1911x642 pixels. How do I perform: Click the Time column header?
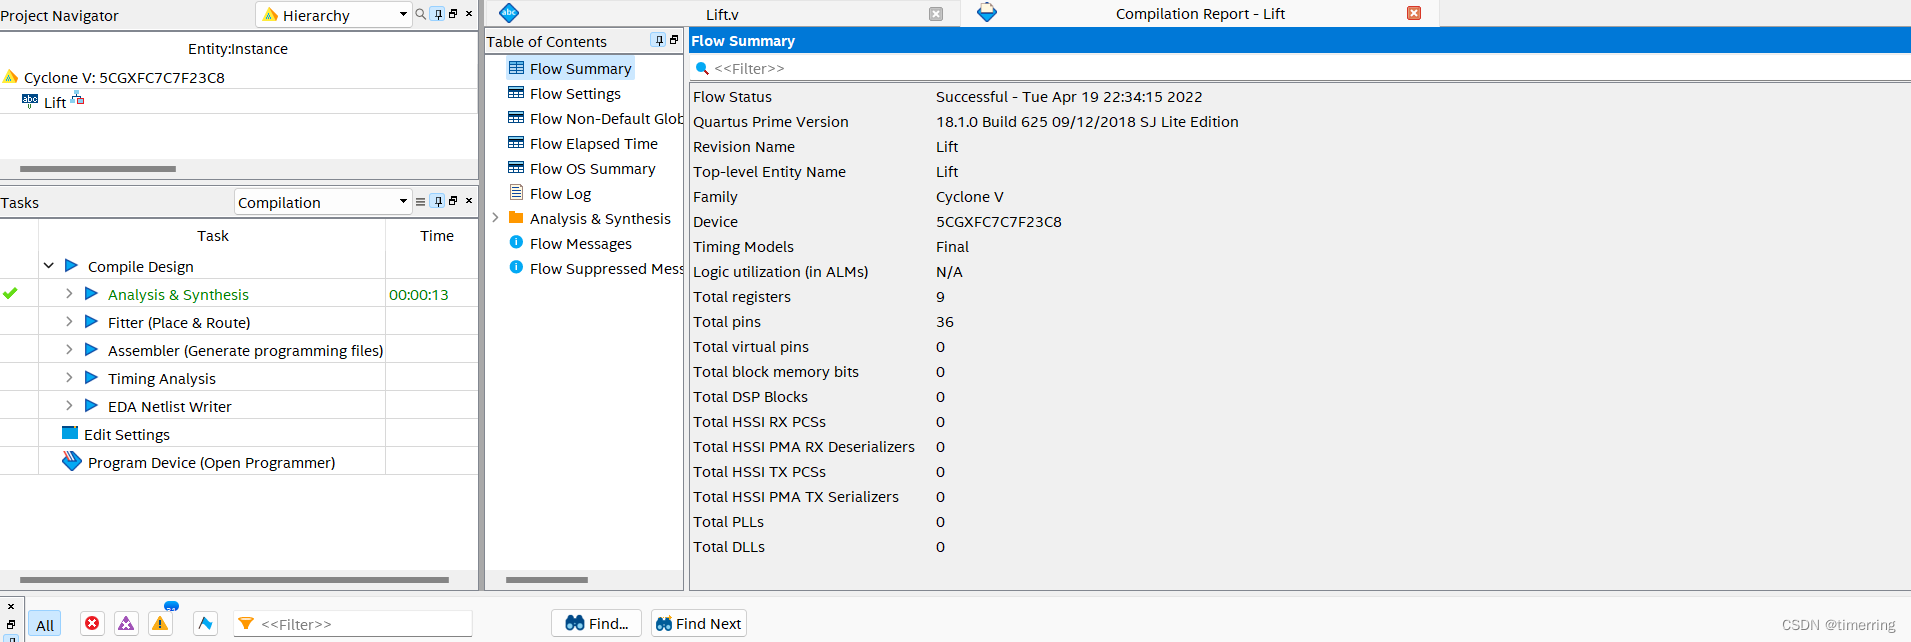point(437,236)
